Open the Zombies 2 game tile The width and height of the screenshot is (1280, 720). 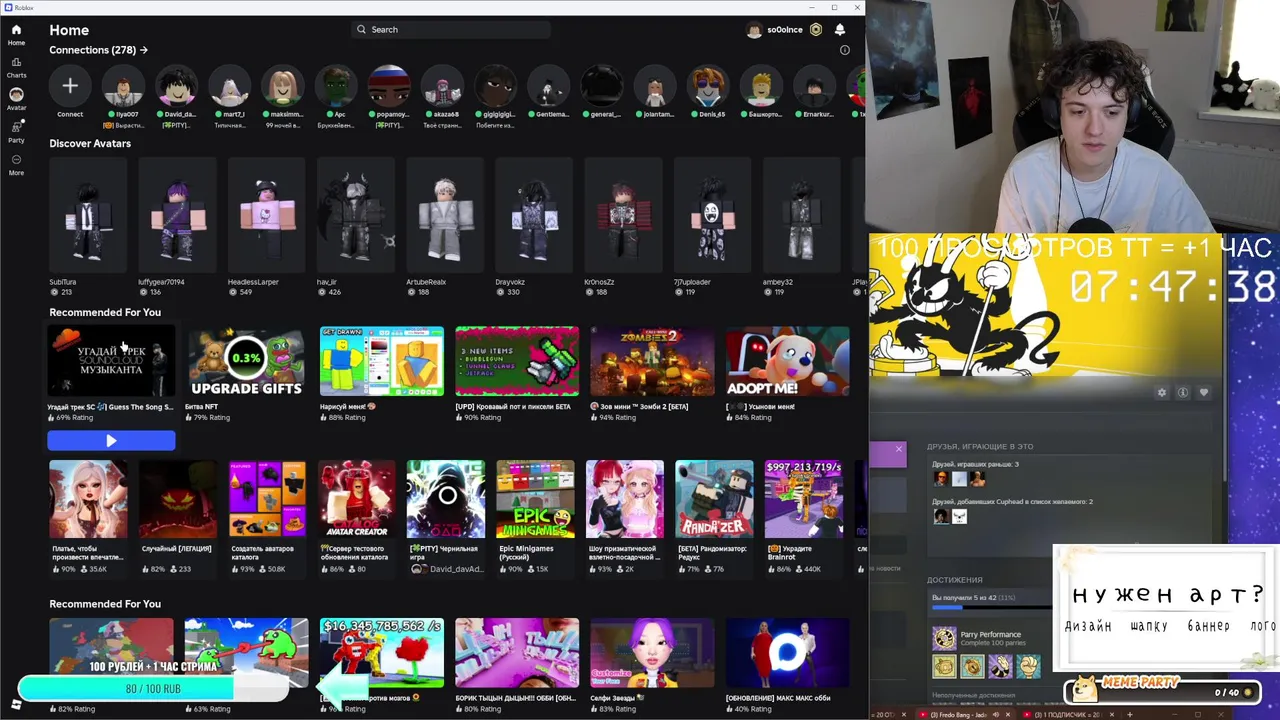pos(652,361)
